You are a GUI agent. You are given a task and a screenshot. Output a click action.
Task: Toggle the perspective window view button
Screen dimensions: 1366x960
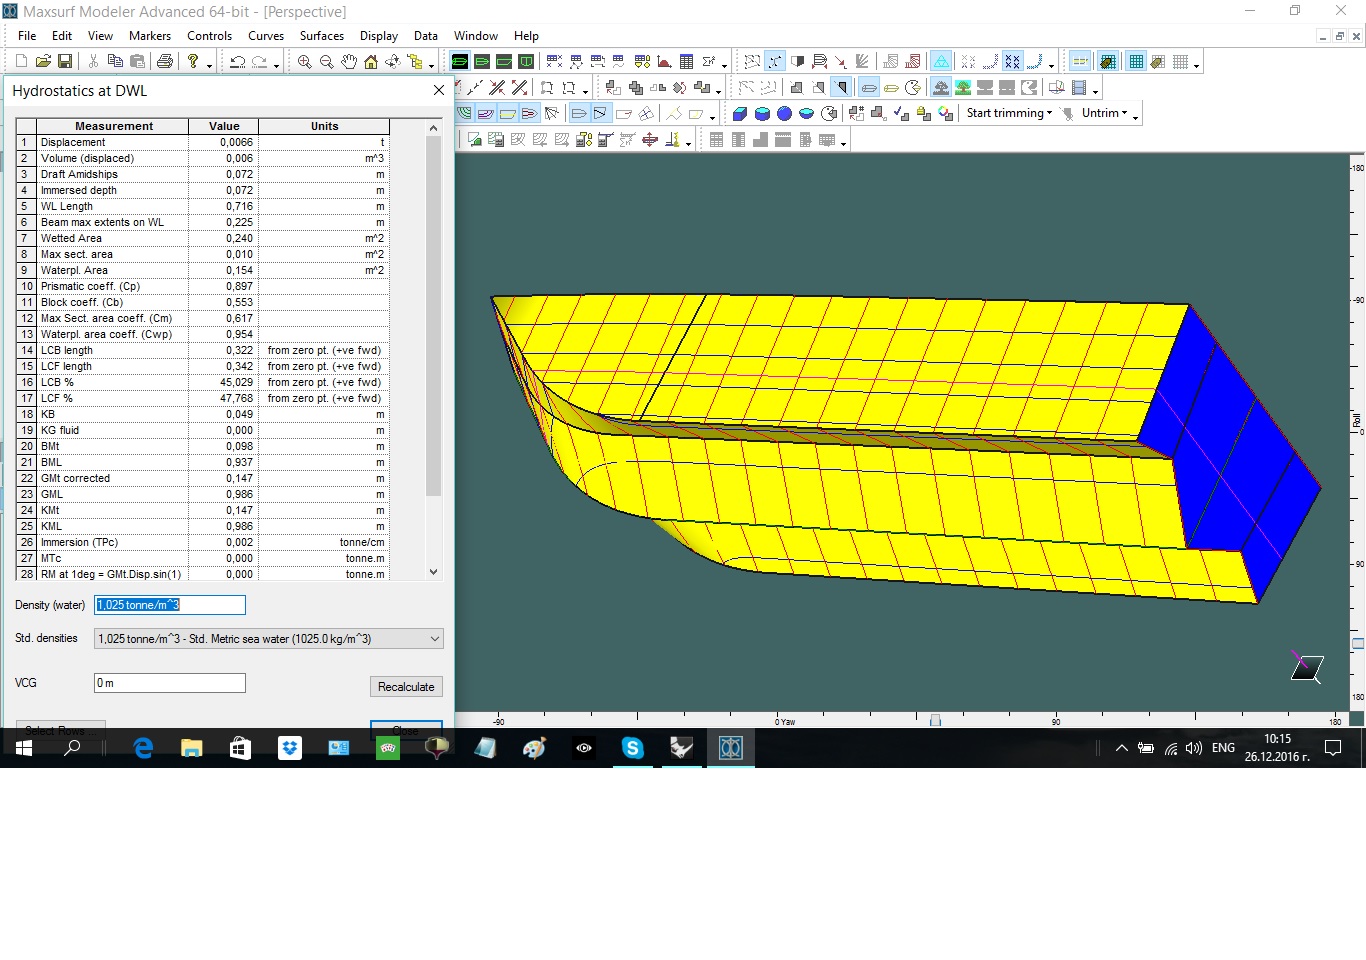pos(460,62)
